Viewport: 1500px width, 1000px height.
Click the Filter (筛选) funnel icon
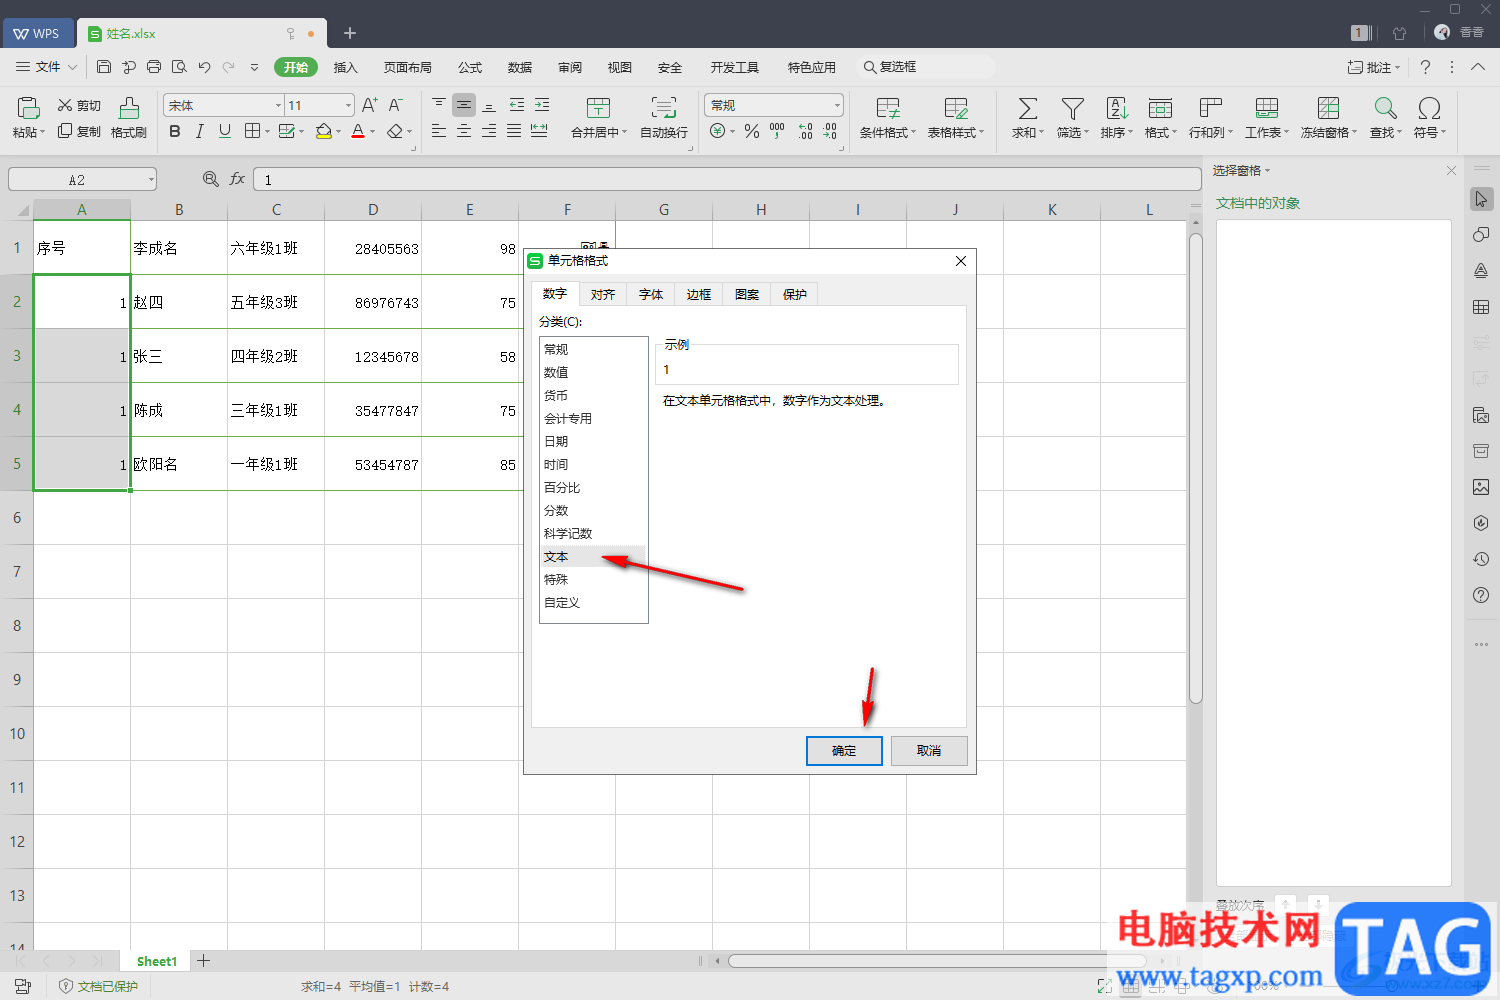tap(1073, 108)
